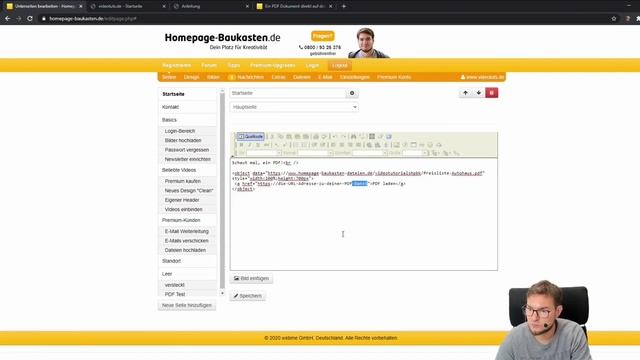Click the Speichern save button

[248, 296]
